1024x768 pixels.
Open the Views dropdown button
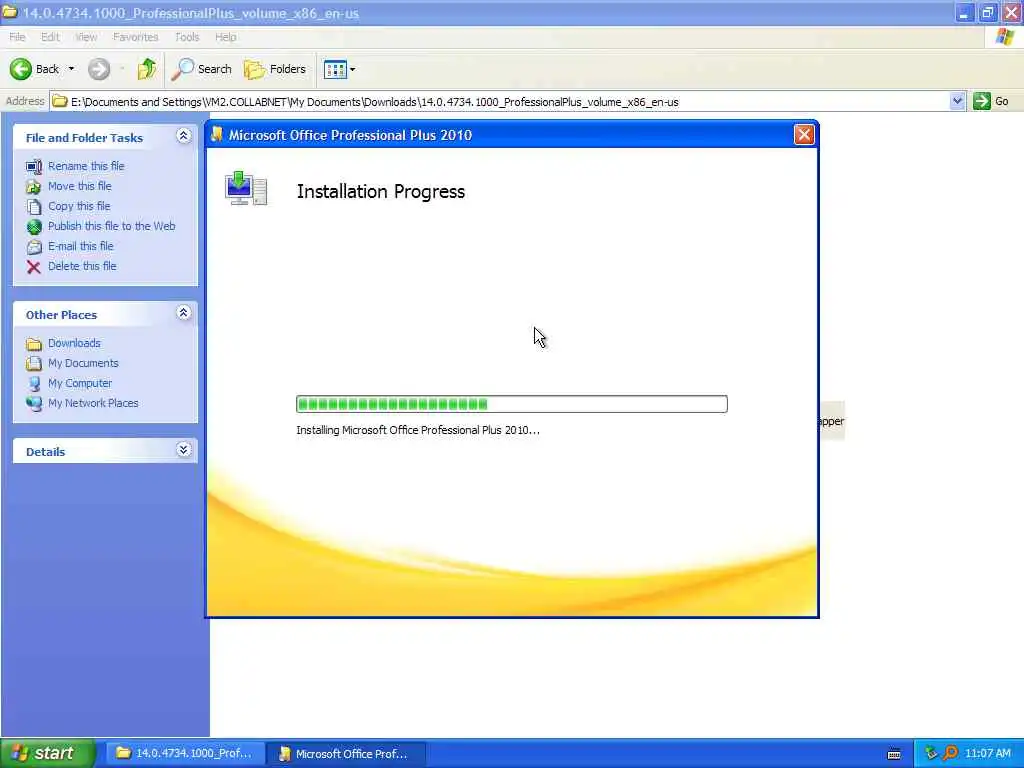340,69
